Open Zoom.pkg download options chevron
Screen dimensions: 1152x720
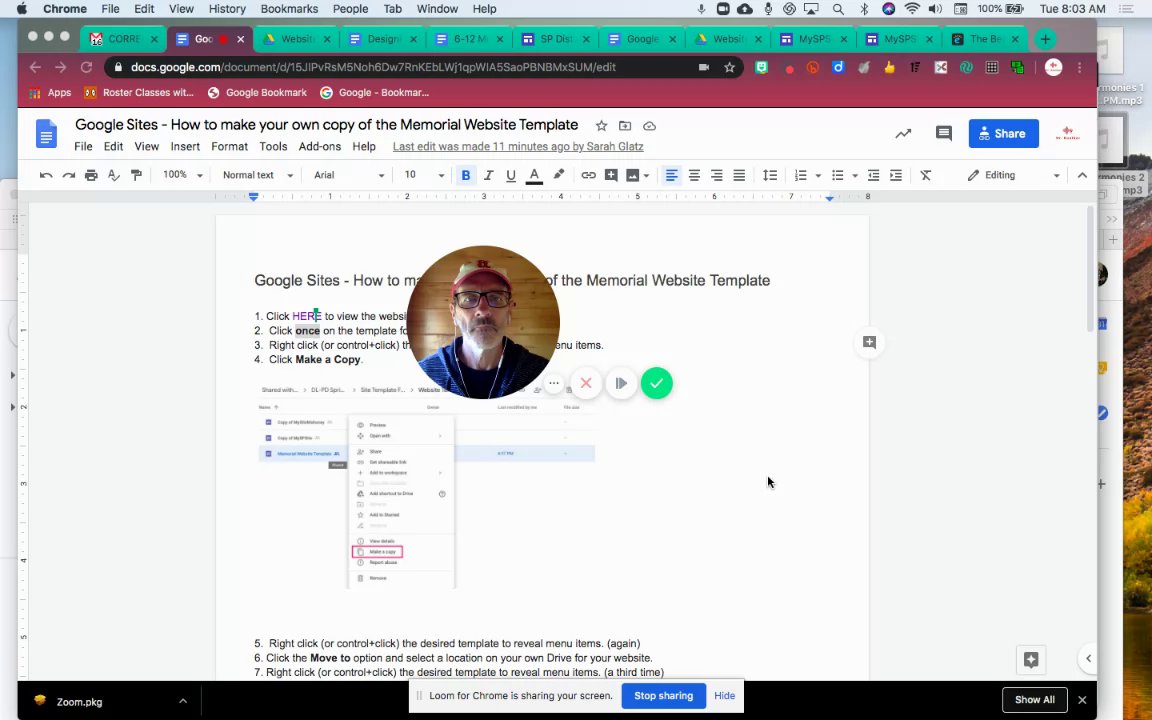(x=183, y=701)
